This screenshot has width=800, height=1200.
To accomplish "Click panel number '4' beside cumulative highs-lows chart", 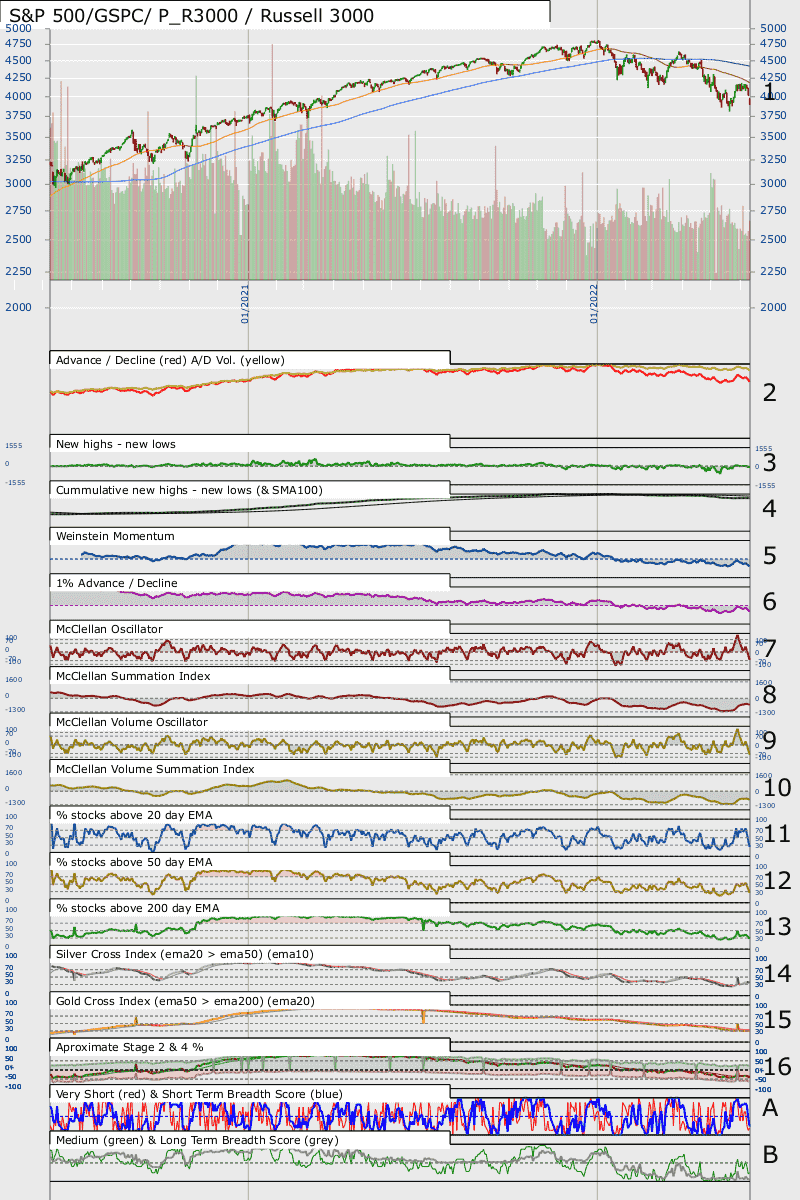I will coord(769,508).
